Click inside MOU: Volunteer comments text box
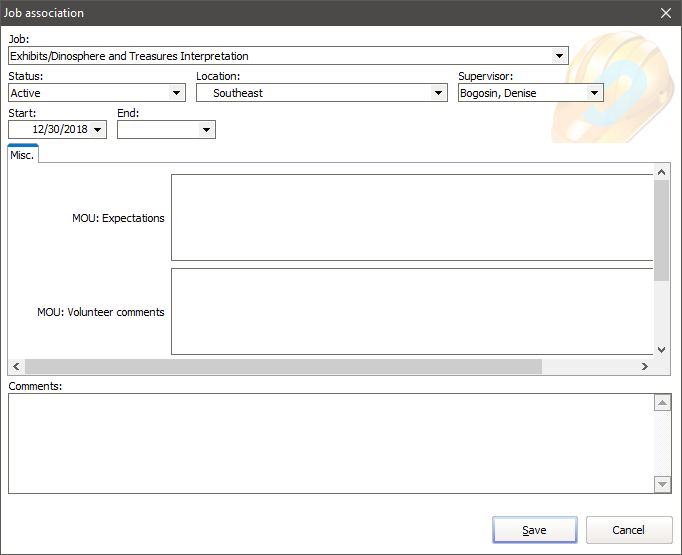Viewport: 682px width, 555px height. pyautogui.click(x=410, y=311)
